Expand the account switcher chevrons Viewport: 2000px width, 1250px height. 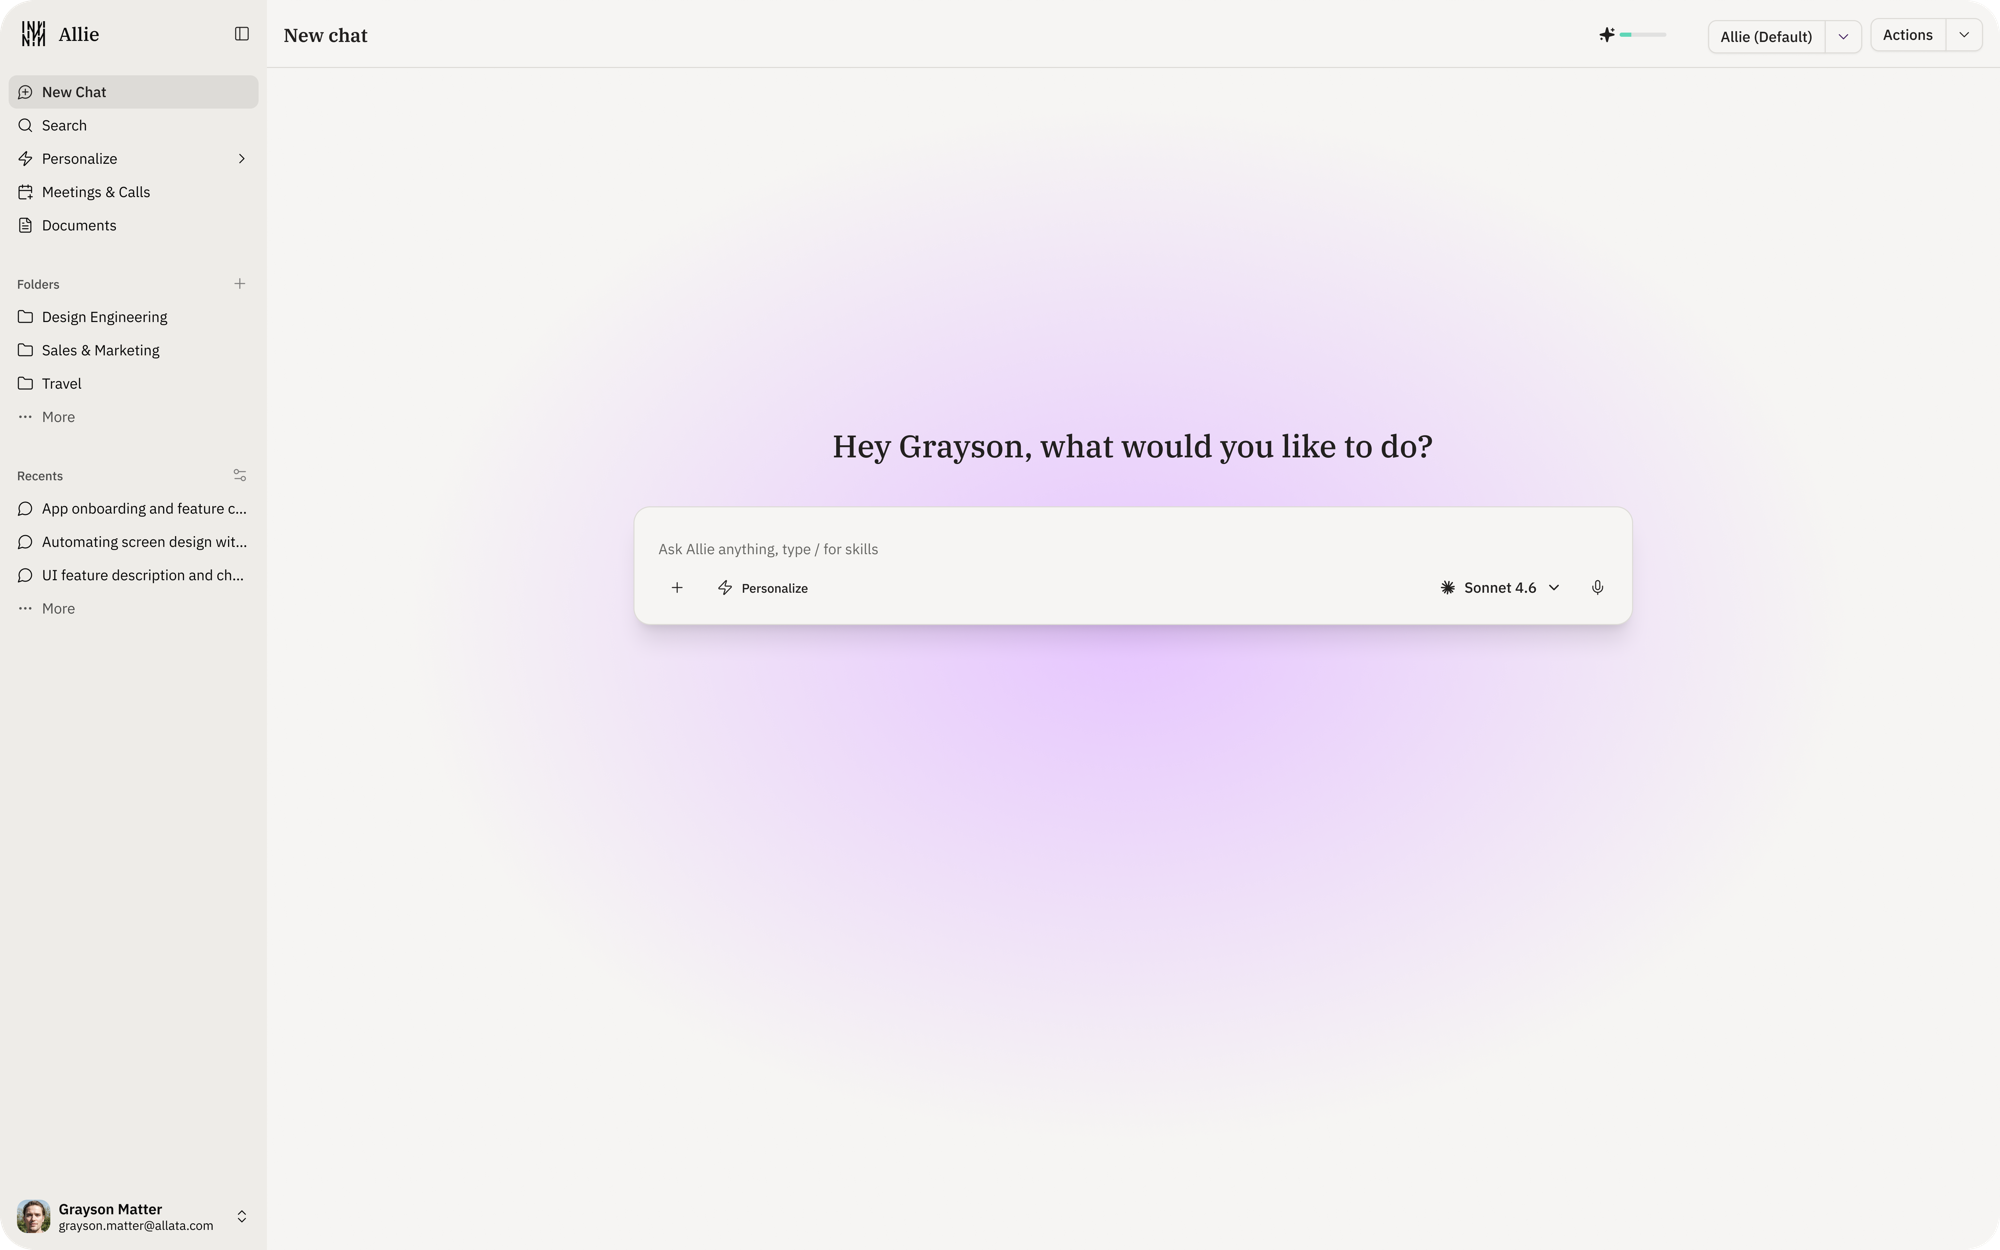242,1217
